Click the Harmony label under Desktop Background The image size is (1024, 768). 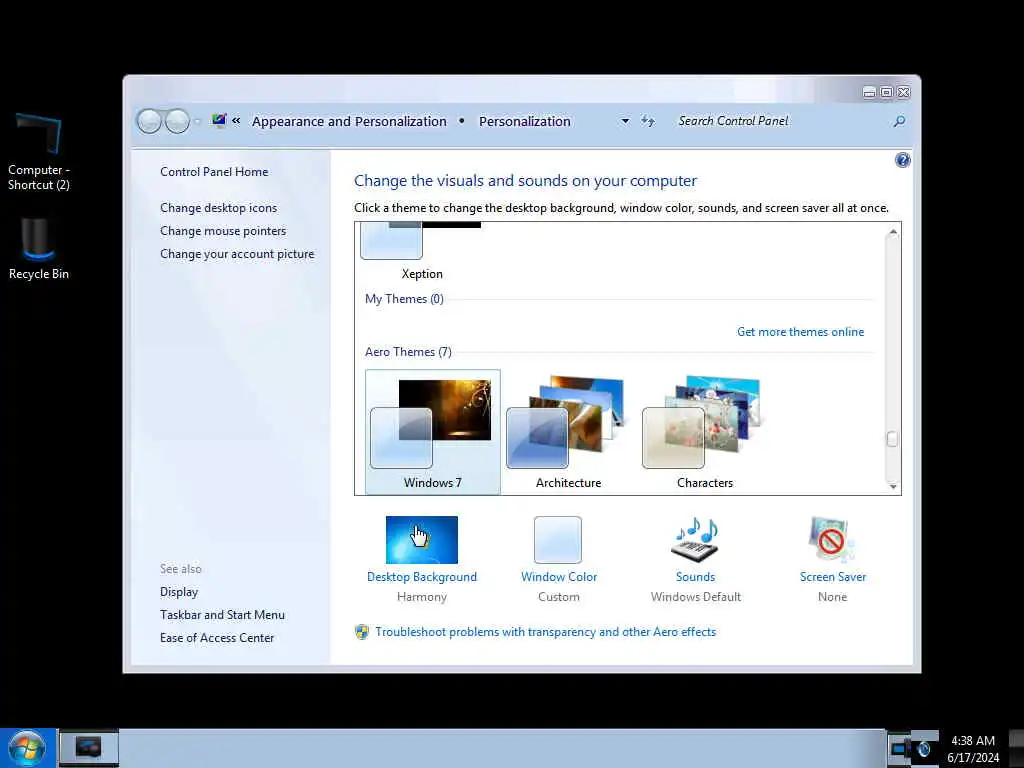[x=422, y=597]
